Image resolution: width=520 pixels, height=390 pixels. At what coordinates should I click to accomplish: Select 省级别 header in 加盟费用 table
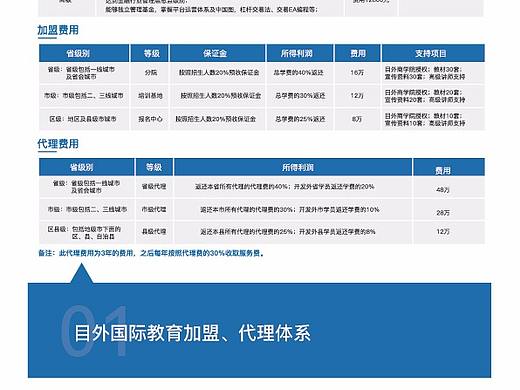pos(84,53)
